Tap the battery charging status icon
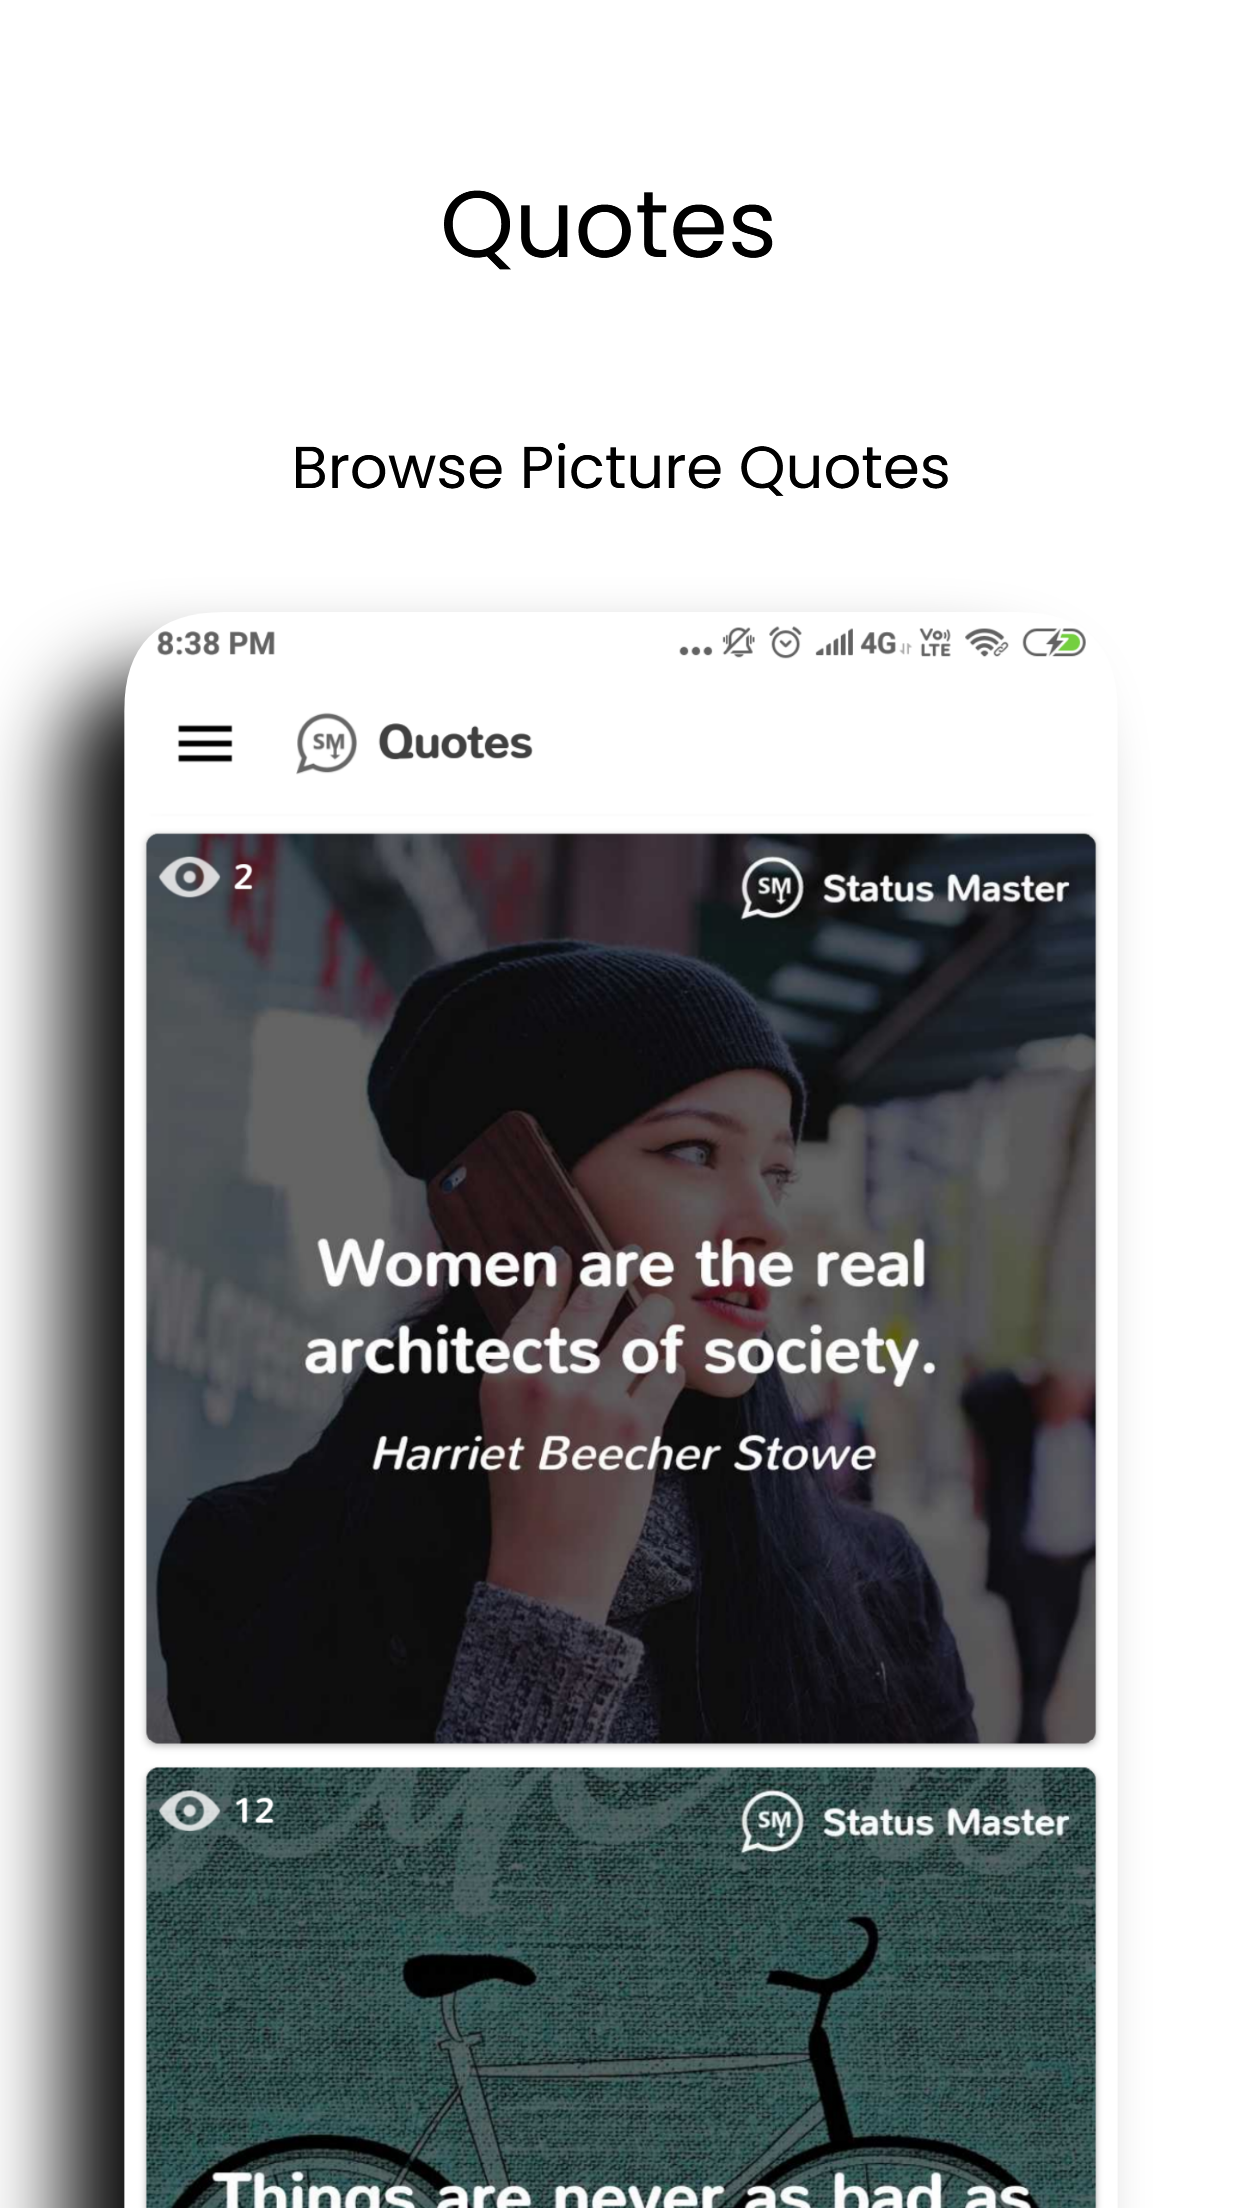 click(x=1054, y=642)
